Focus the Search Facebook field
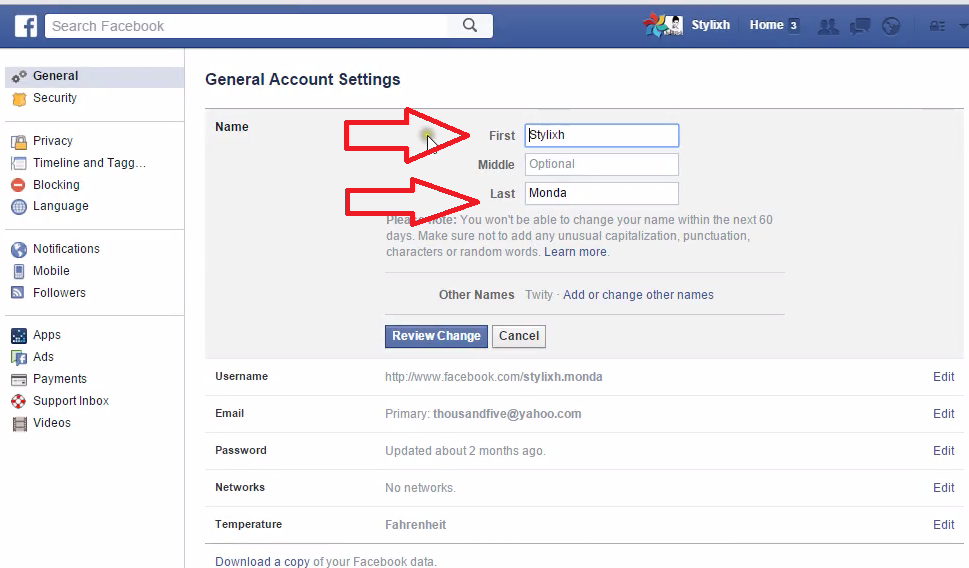The width and height of the screenshot is (969, 568). click(x=247, y=26)
